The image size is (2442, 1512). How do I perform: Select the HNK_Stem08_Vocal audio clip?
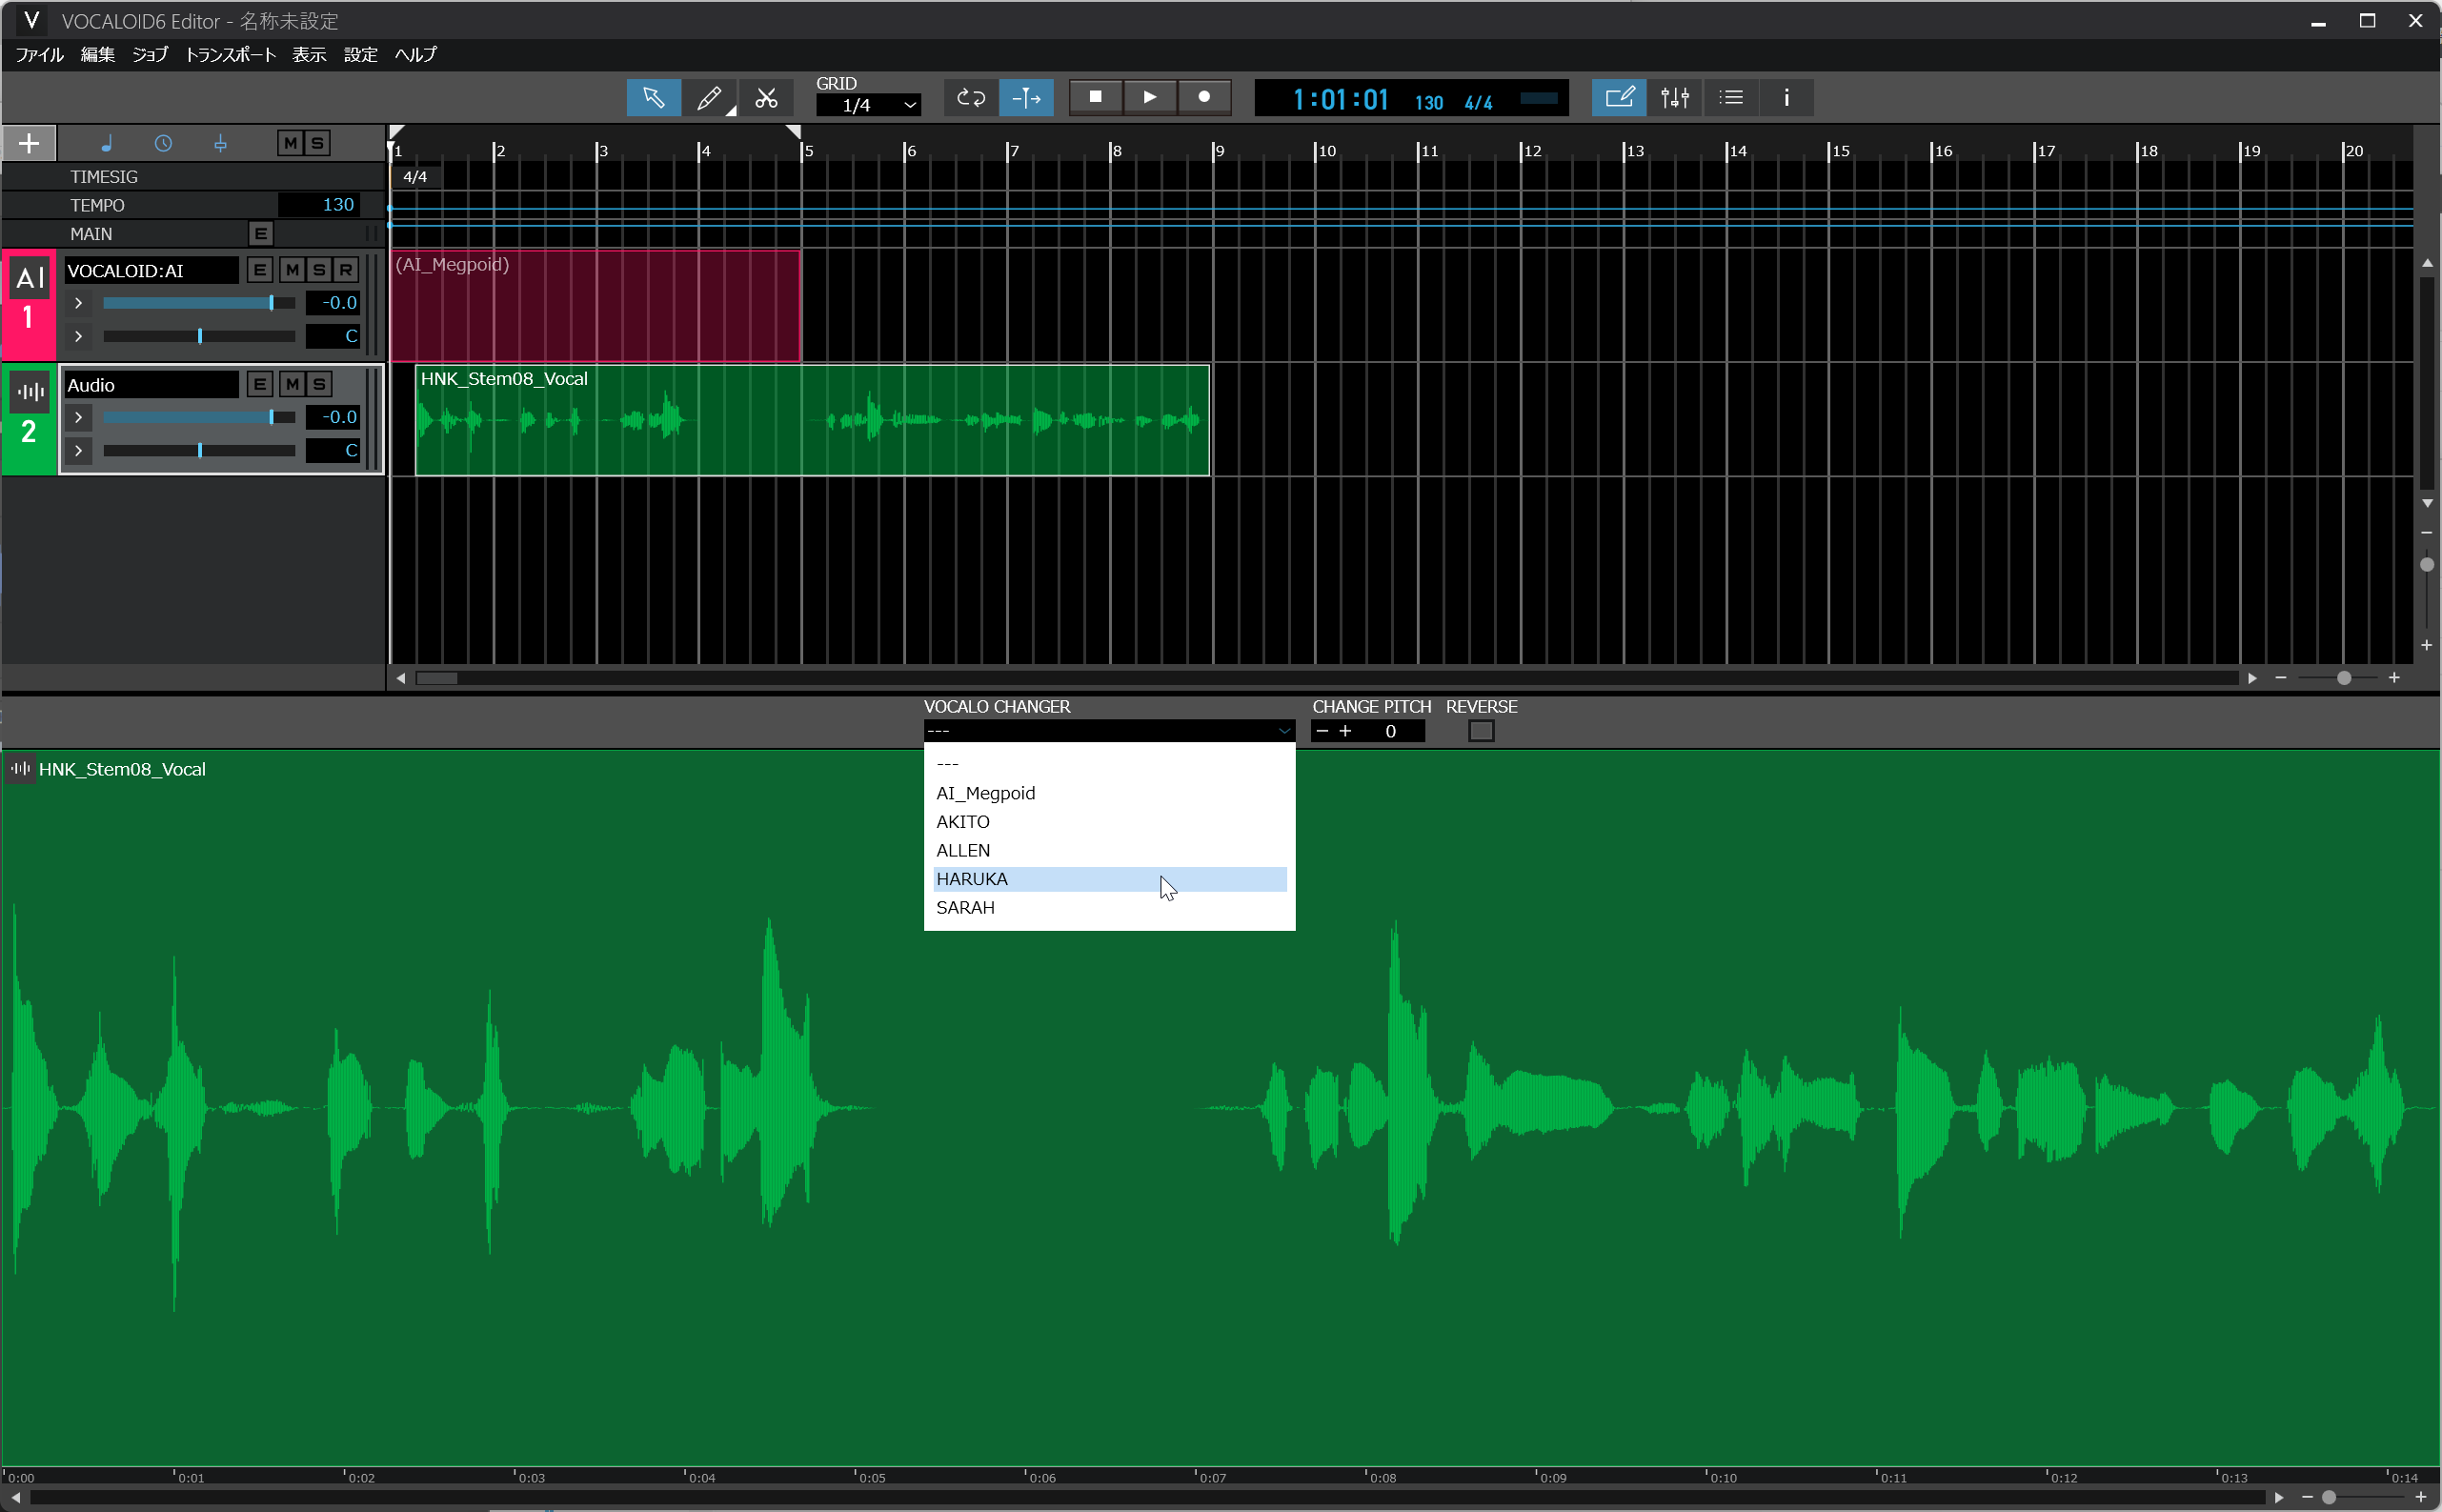pyautogui.click(x=812, y=420)
